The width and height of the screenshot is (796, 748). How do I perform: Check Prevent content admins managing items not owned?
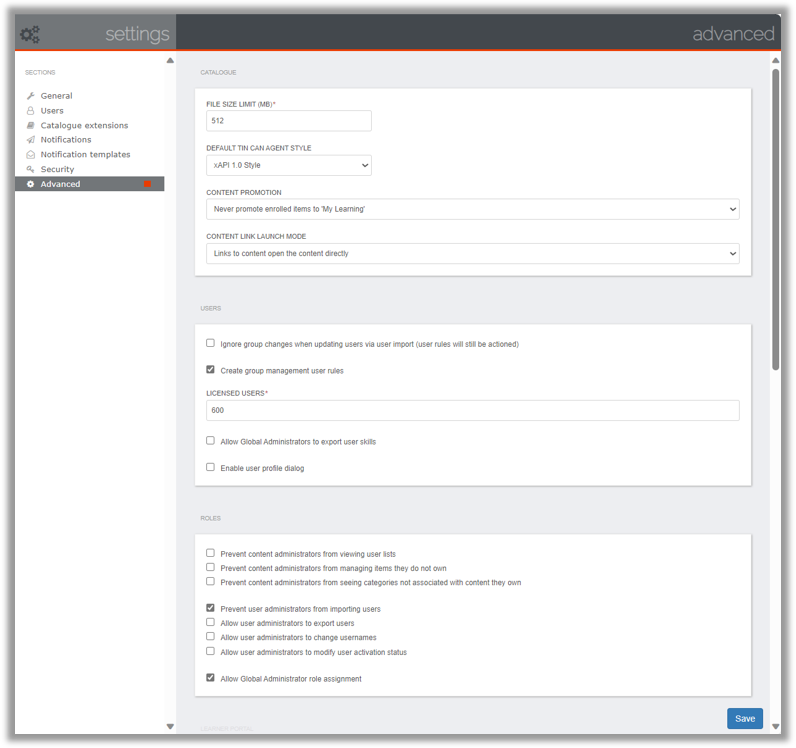click(x=210, y=567)
